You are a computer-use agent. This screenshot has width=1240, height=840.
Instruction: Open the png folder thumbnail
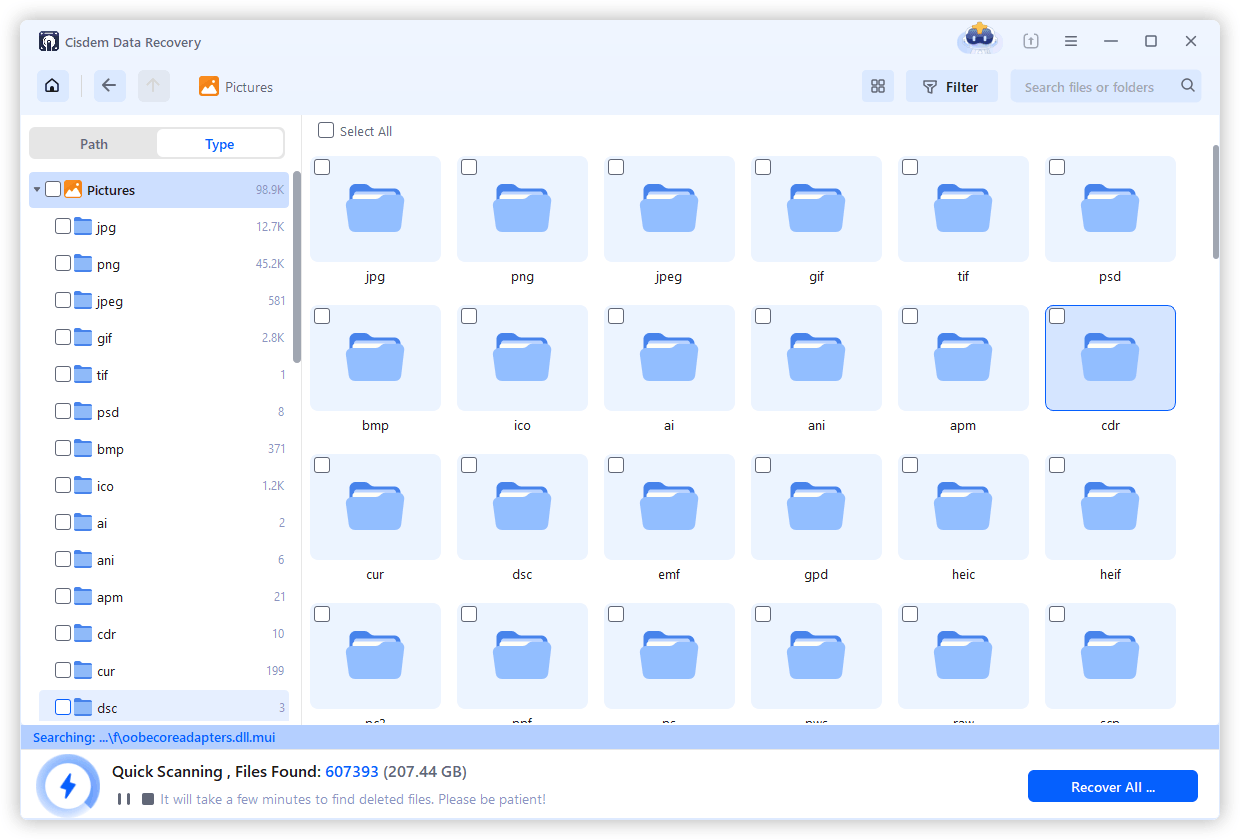pyautogui.click(x=522, y=208)
